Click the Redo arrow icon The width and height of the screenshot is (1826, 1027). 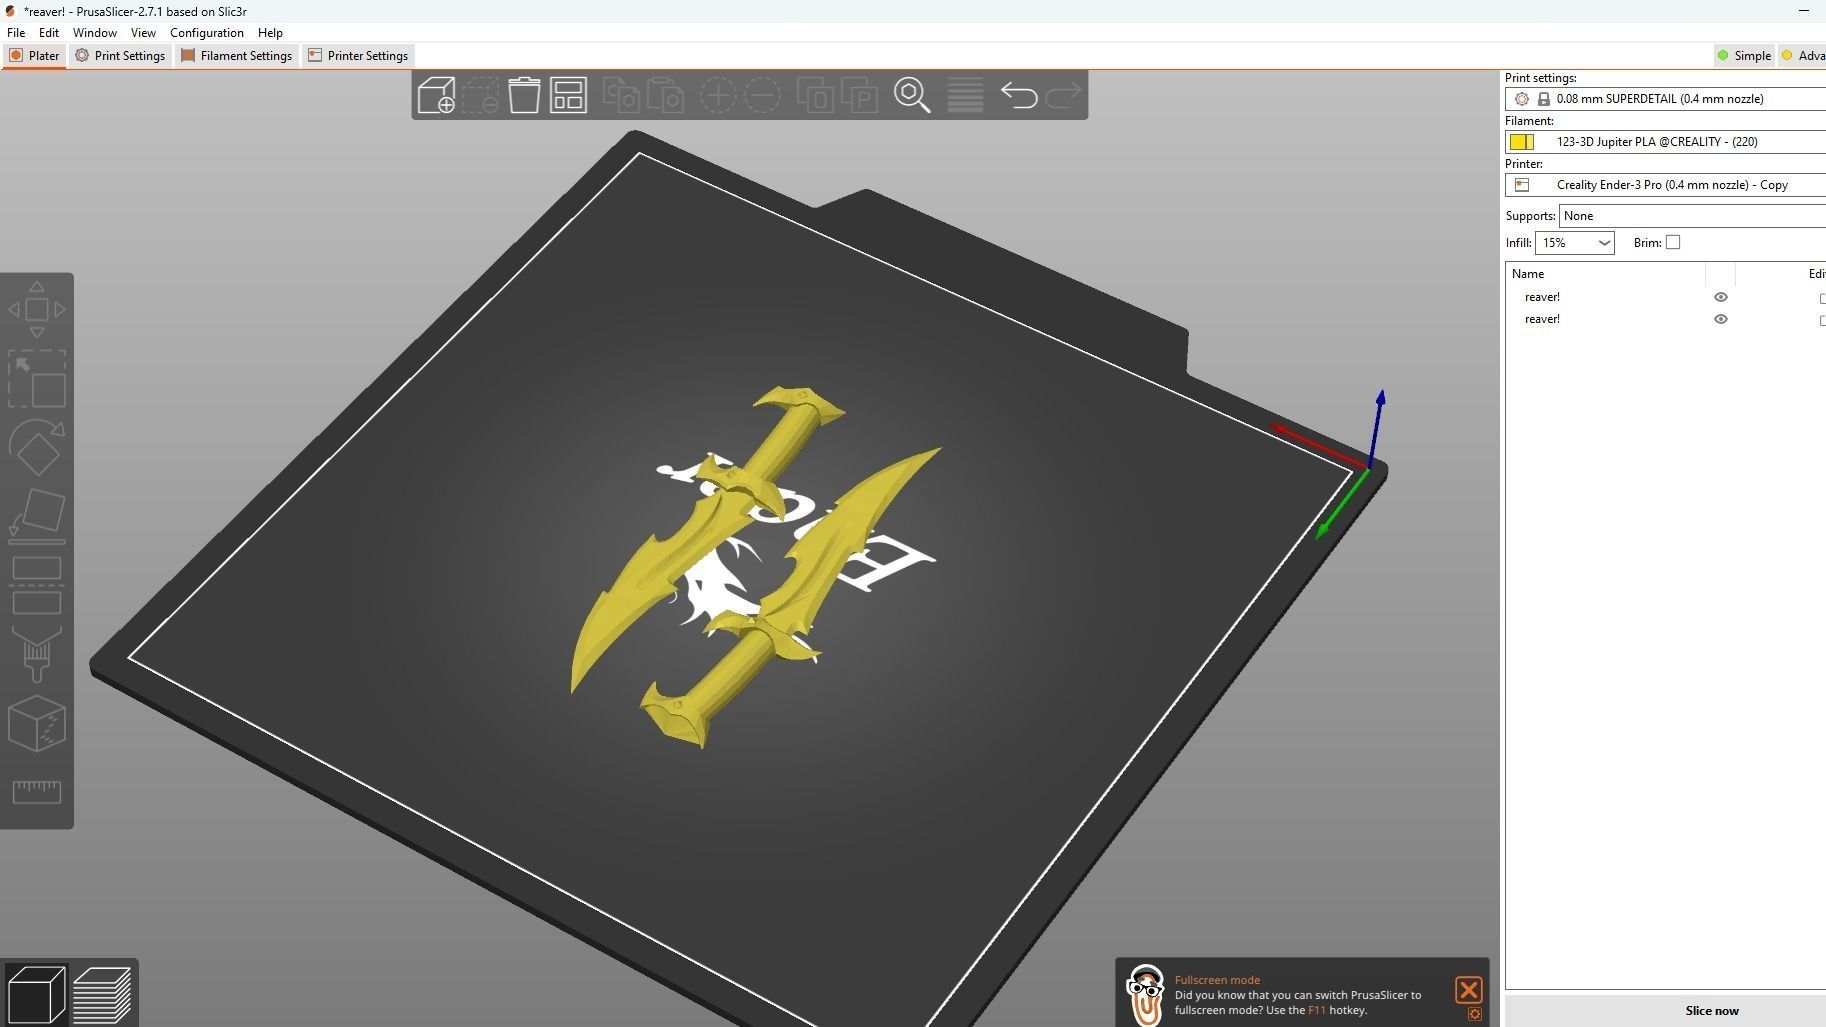pos(1063,95)
